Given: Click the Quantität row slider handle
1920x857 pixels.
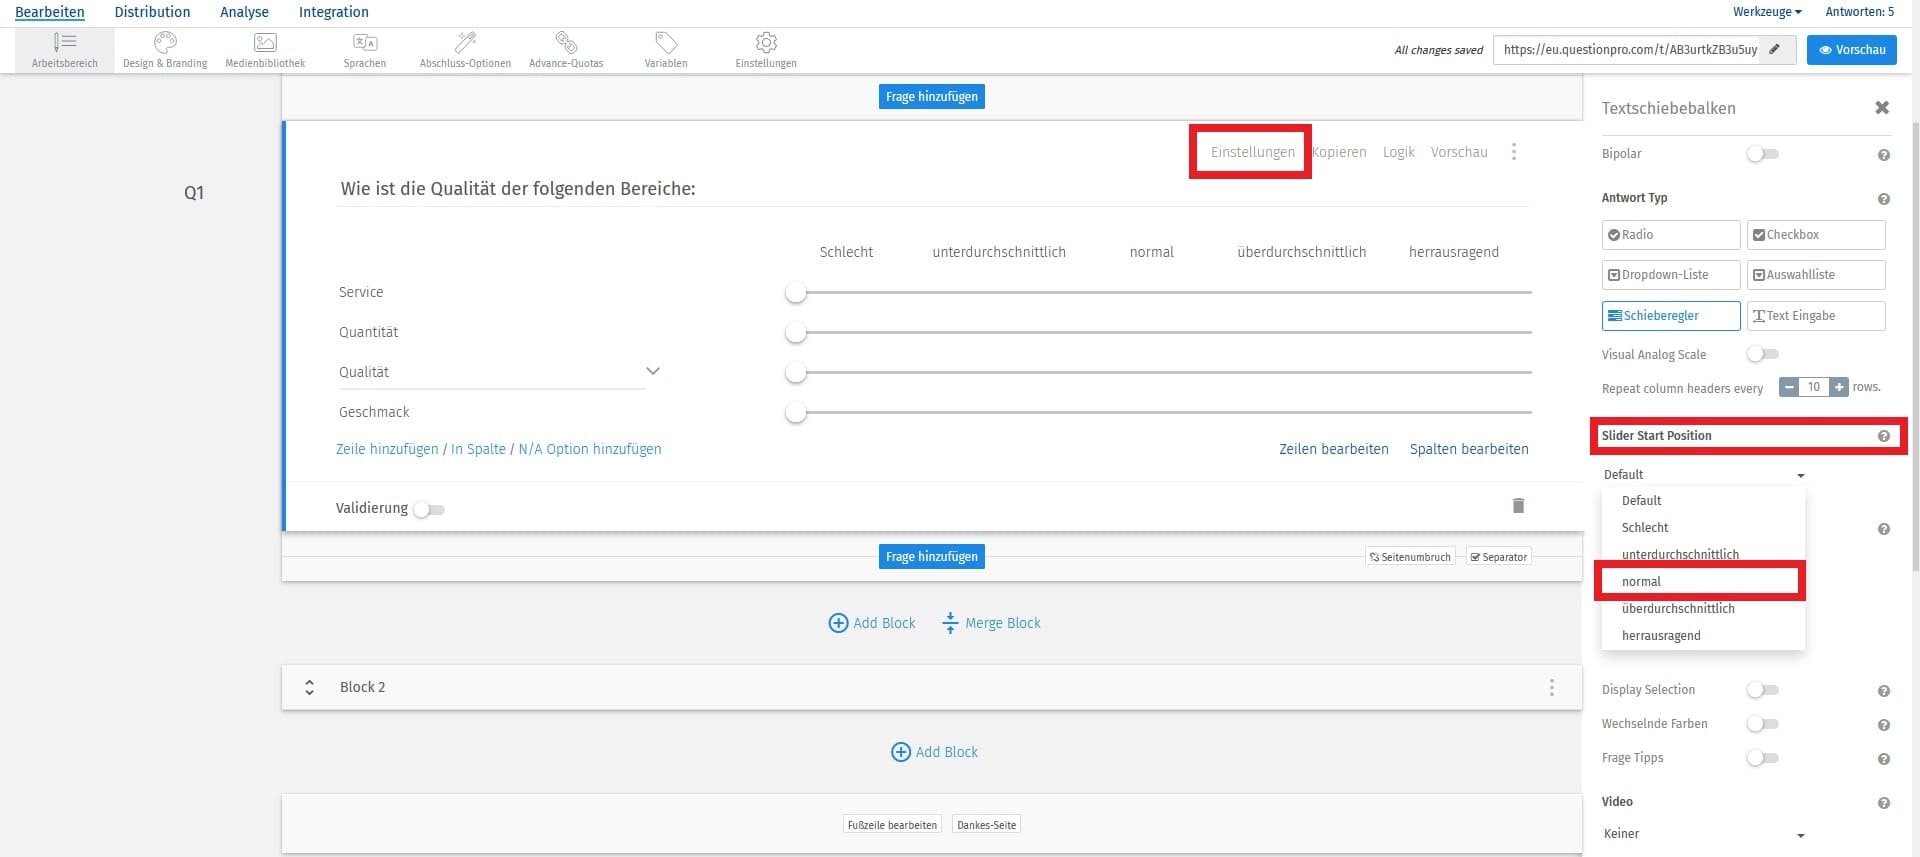Looking at the screenshot, I should pyautogui.click(x=795, y=332).
